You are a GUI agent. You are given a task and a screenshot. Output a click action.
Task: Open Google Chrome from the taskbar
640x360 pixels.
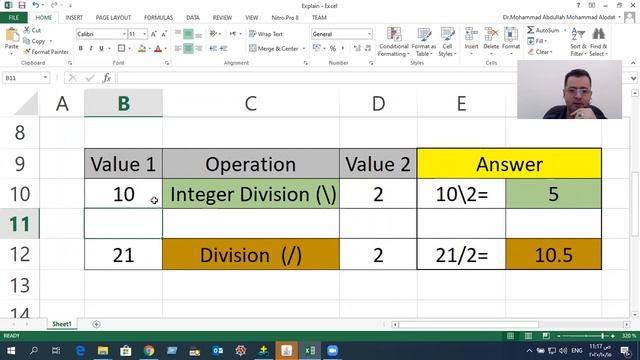[x=149, y=351]
